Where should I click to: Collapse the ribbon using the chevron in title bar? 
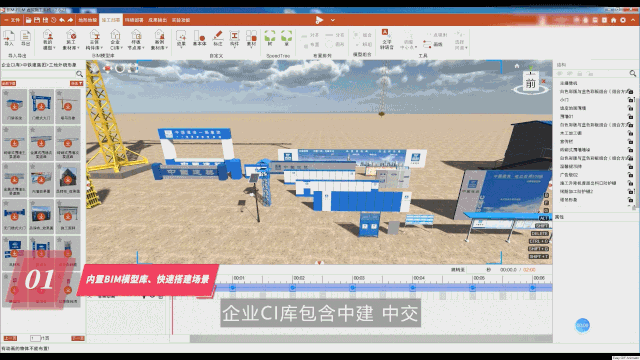[x=633, y=20]
